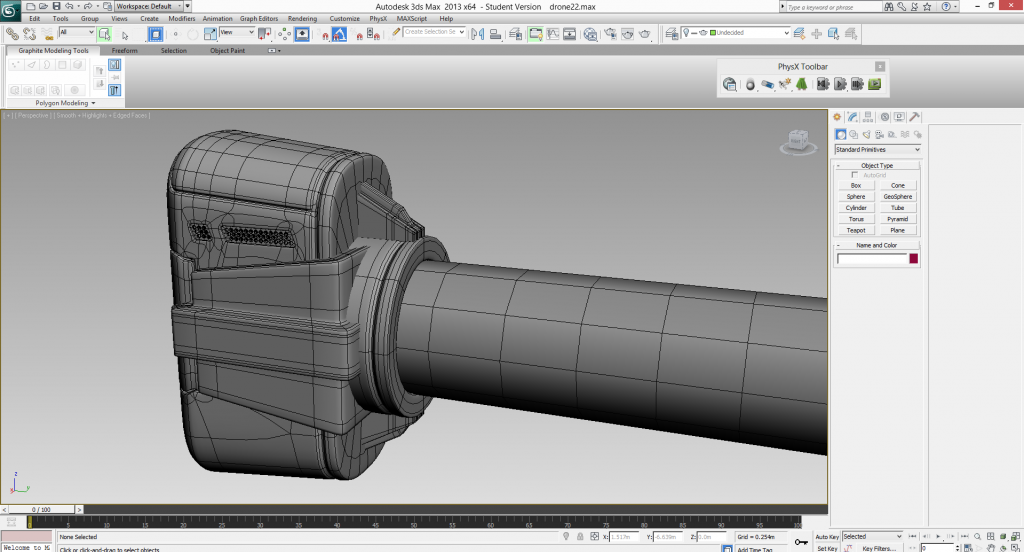Viewport: 1024px width, 552px height.
Task: Open the Modifiers menu
Action: click(182, 18)
